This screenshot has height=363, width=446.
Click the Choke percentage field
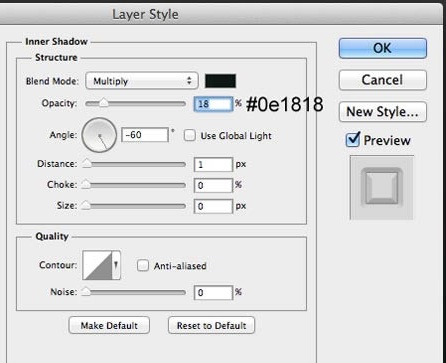pyautogui.click(x=213, y=185)
